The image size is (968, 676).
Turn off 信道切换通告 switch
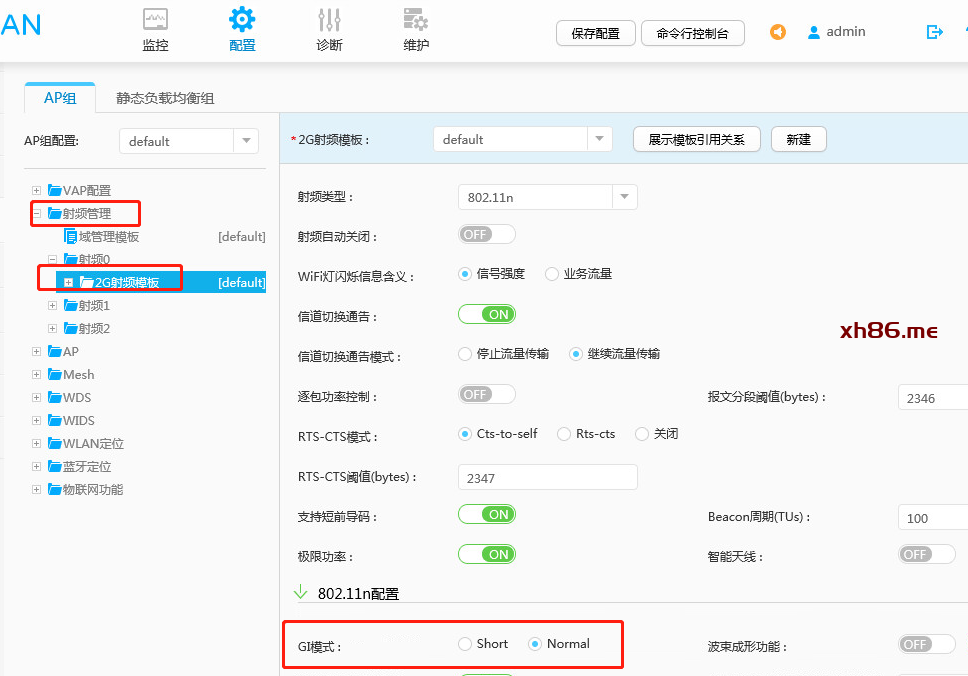(x=486, y=314)
